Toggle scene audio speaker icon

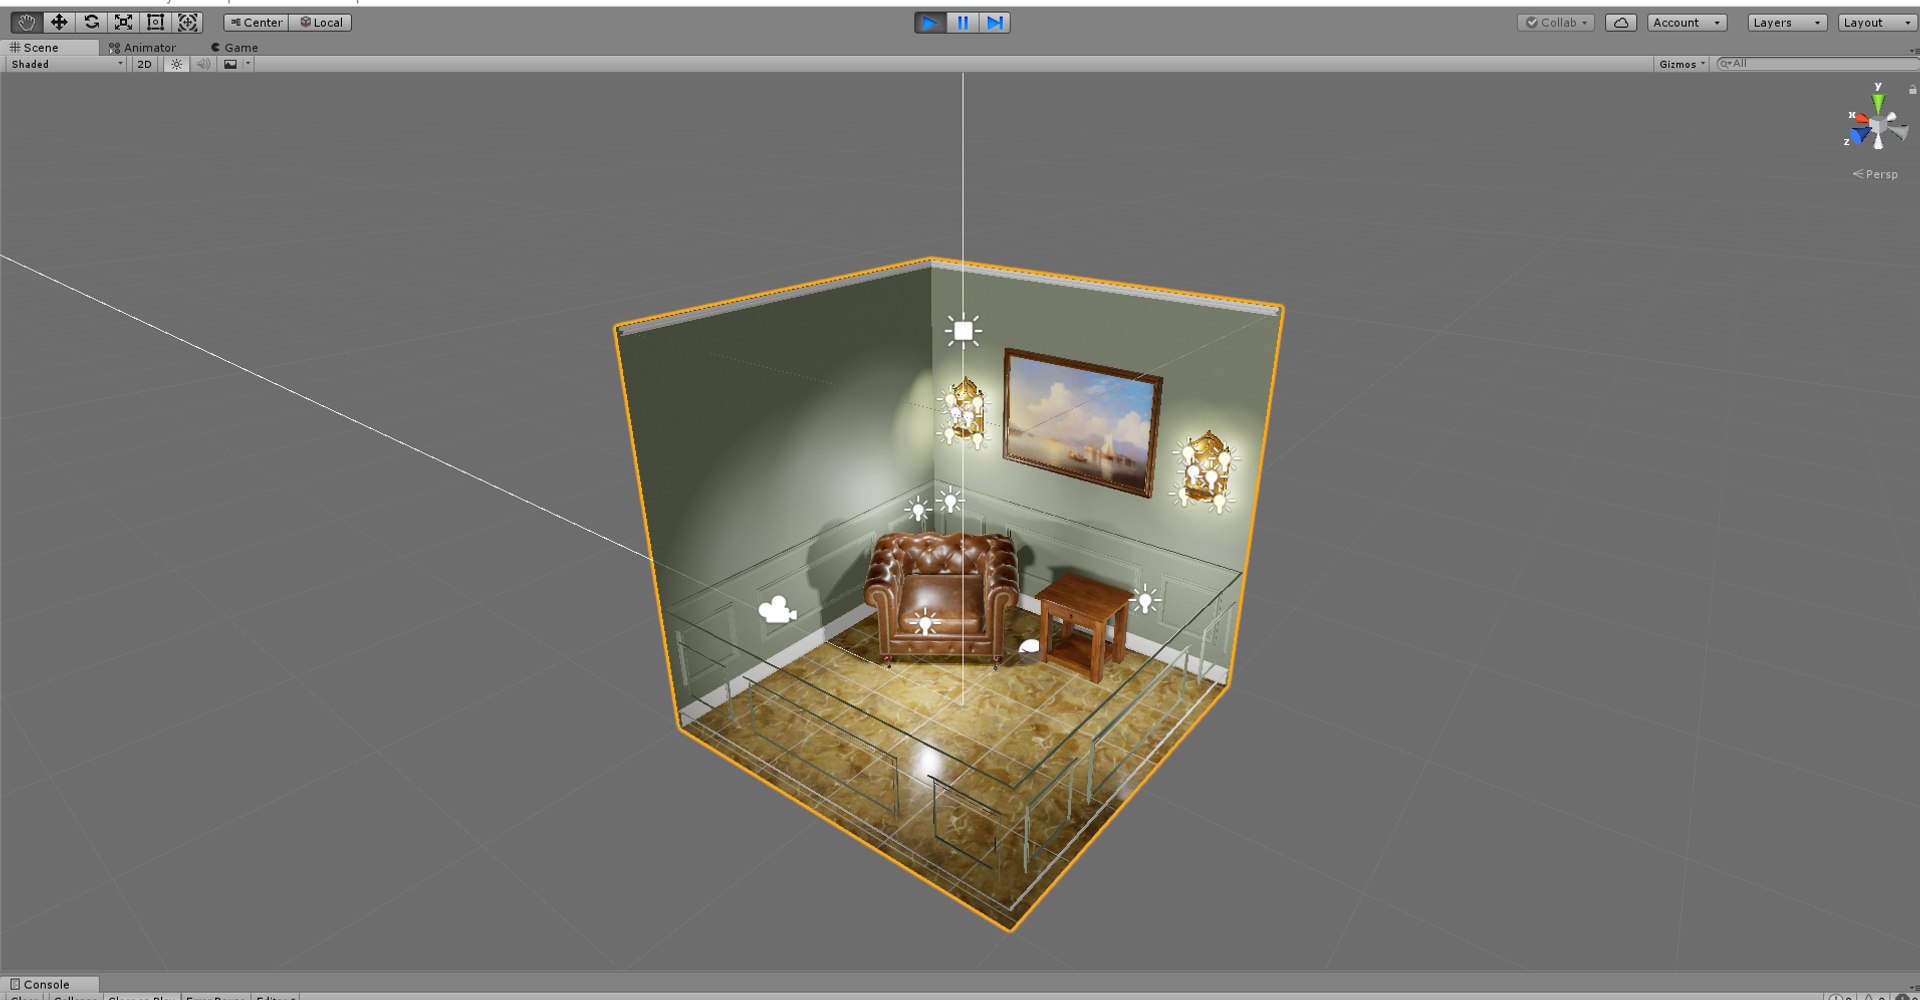pos(203,64)
